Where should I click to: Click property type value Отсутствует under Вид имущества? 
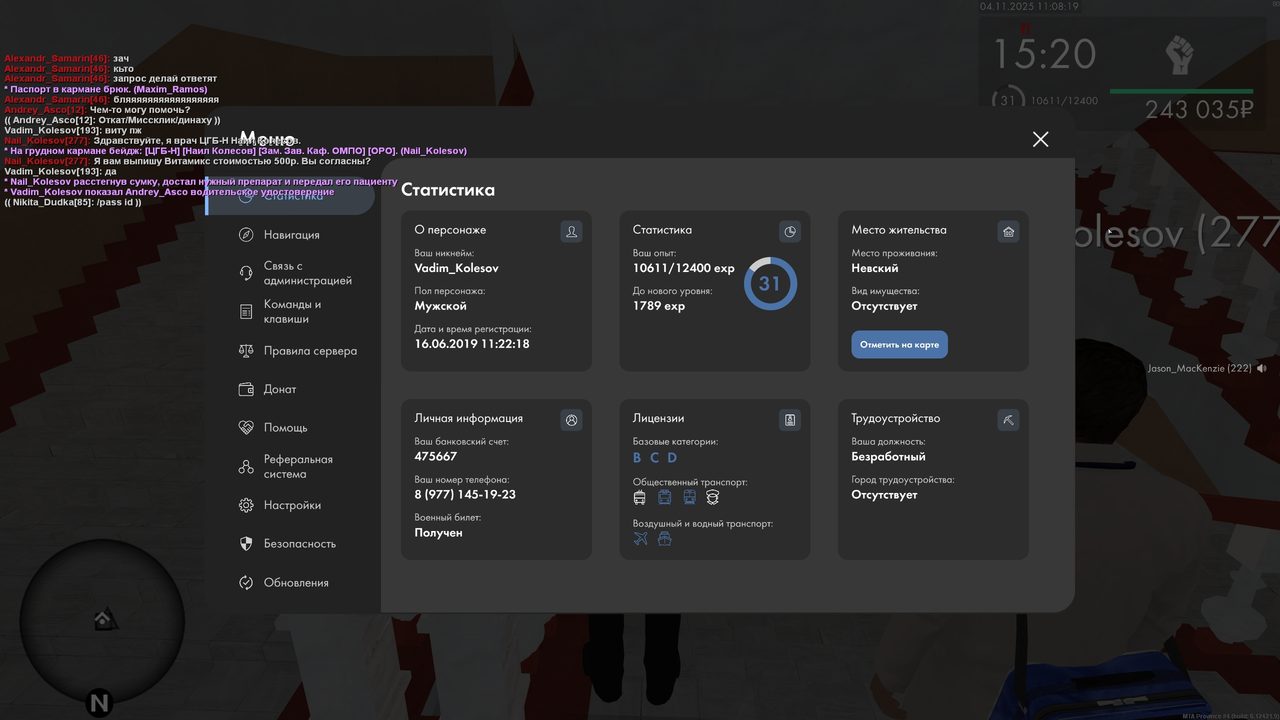coord(885,306)
